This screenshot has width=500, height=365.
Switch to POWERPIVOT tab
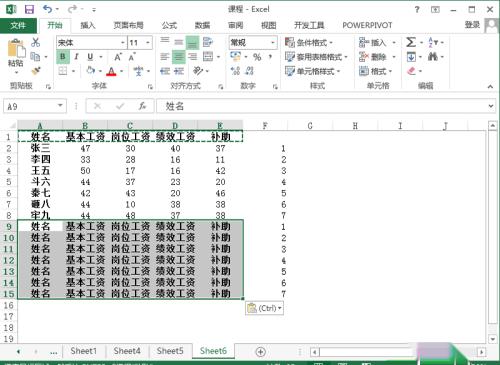click(x=367, y=25)
